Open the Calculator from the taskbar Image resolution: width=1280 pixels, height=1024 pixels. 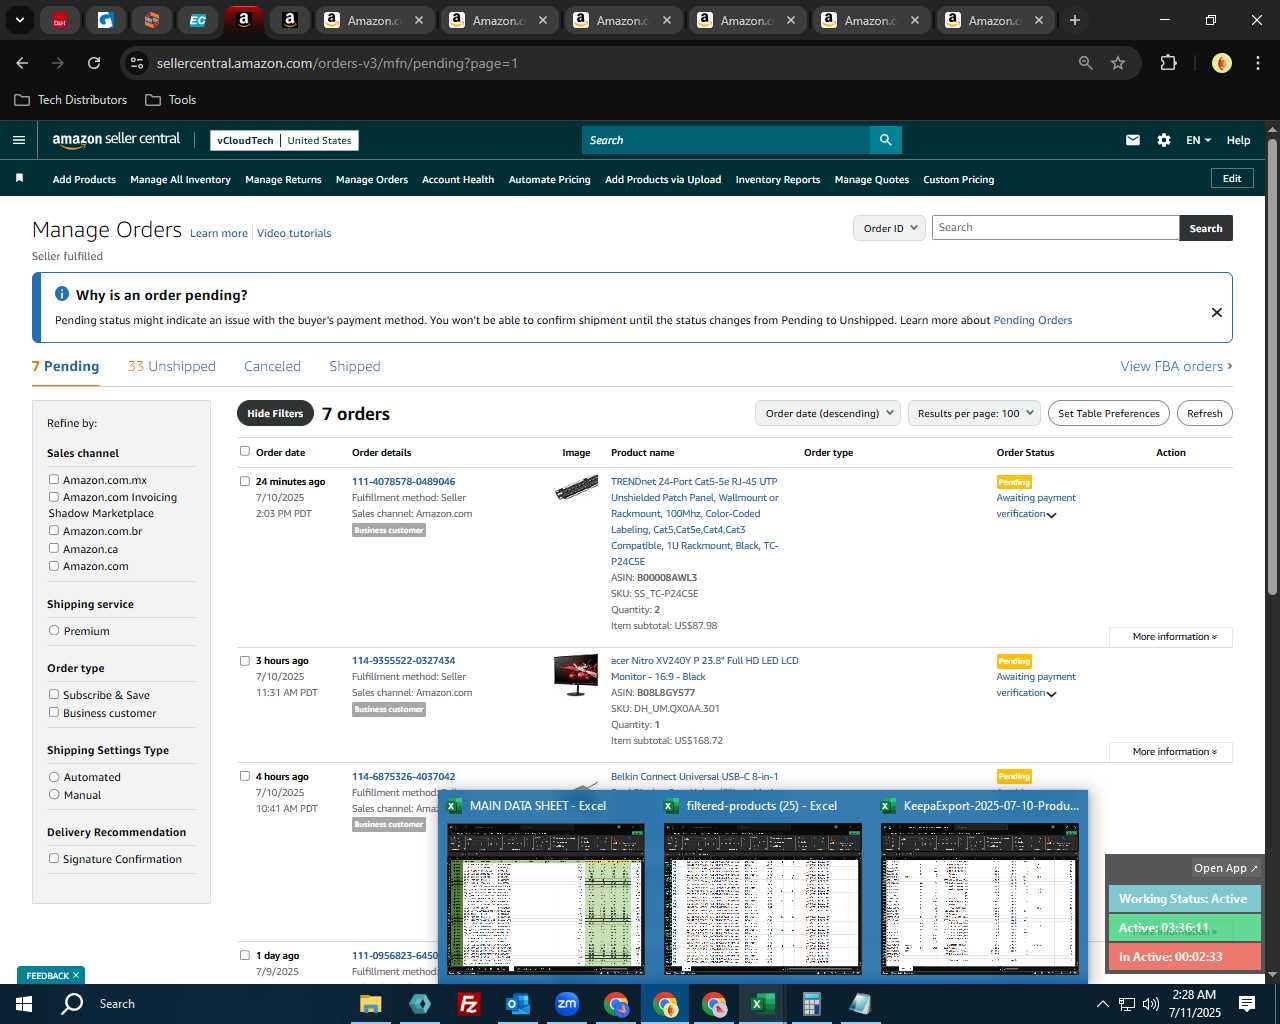pyautogui.click(x=811, y=1004)
